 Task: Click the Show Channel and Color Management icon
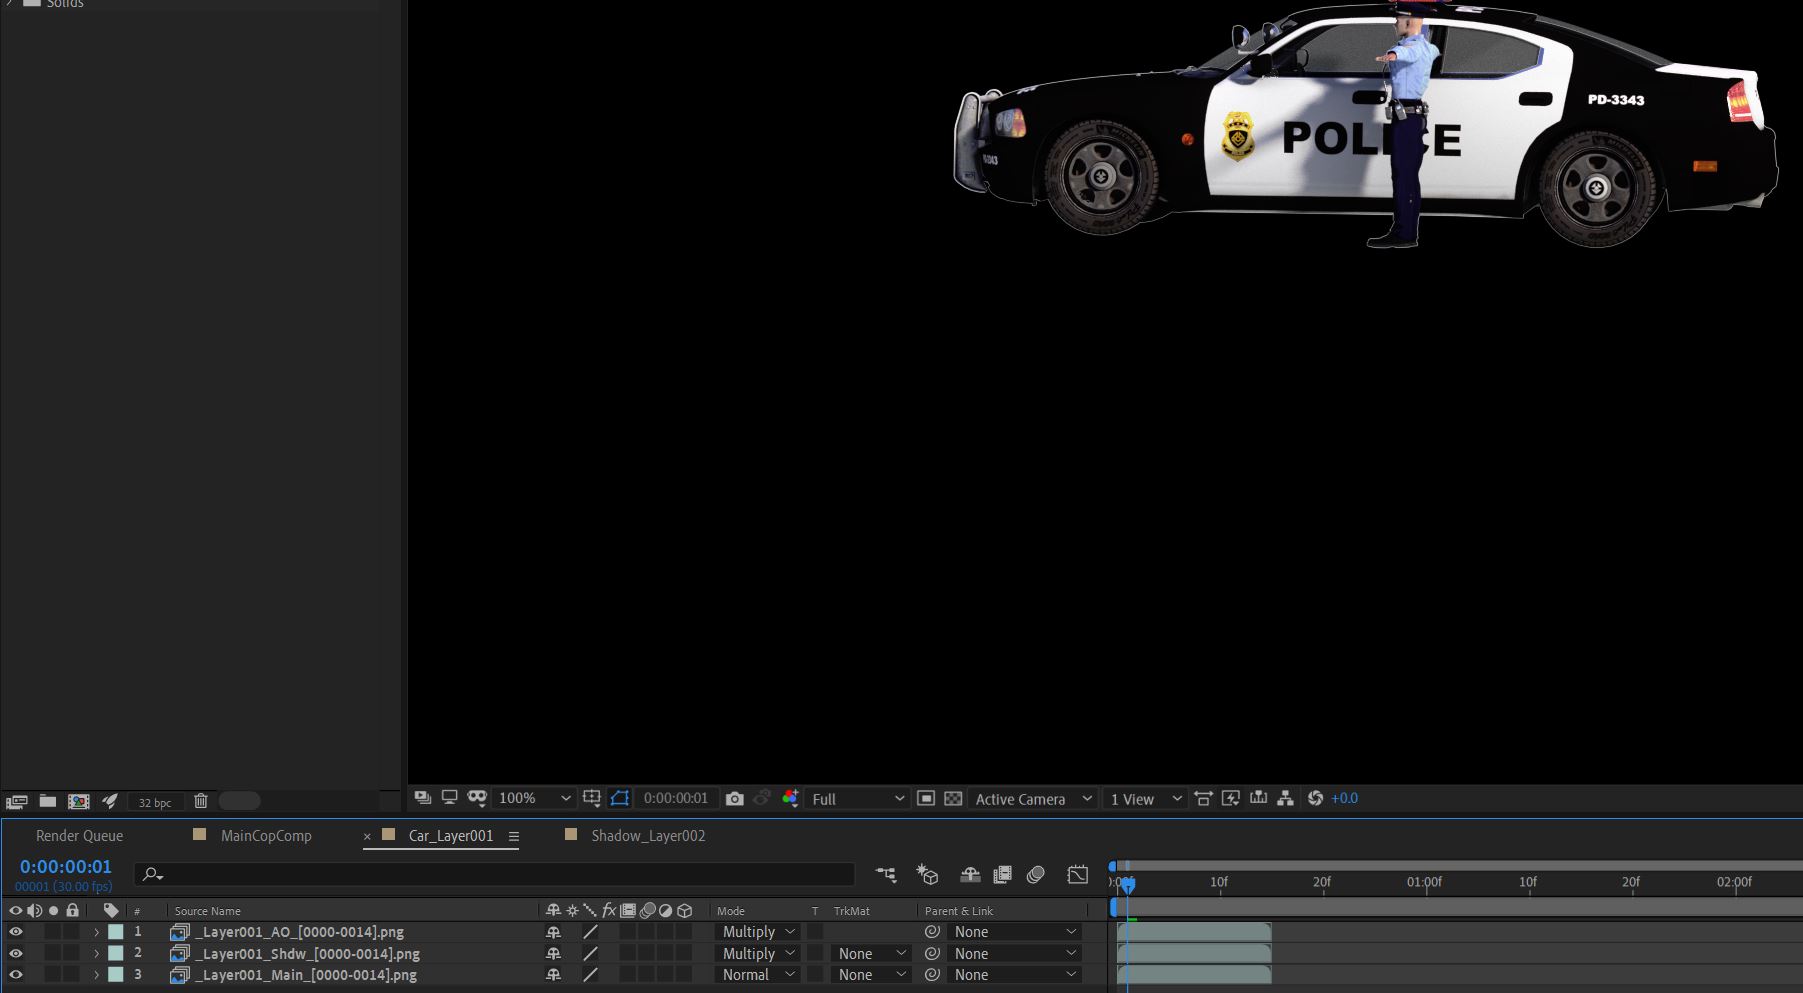(x=790, y=798)
